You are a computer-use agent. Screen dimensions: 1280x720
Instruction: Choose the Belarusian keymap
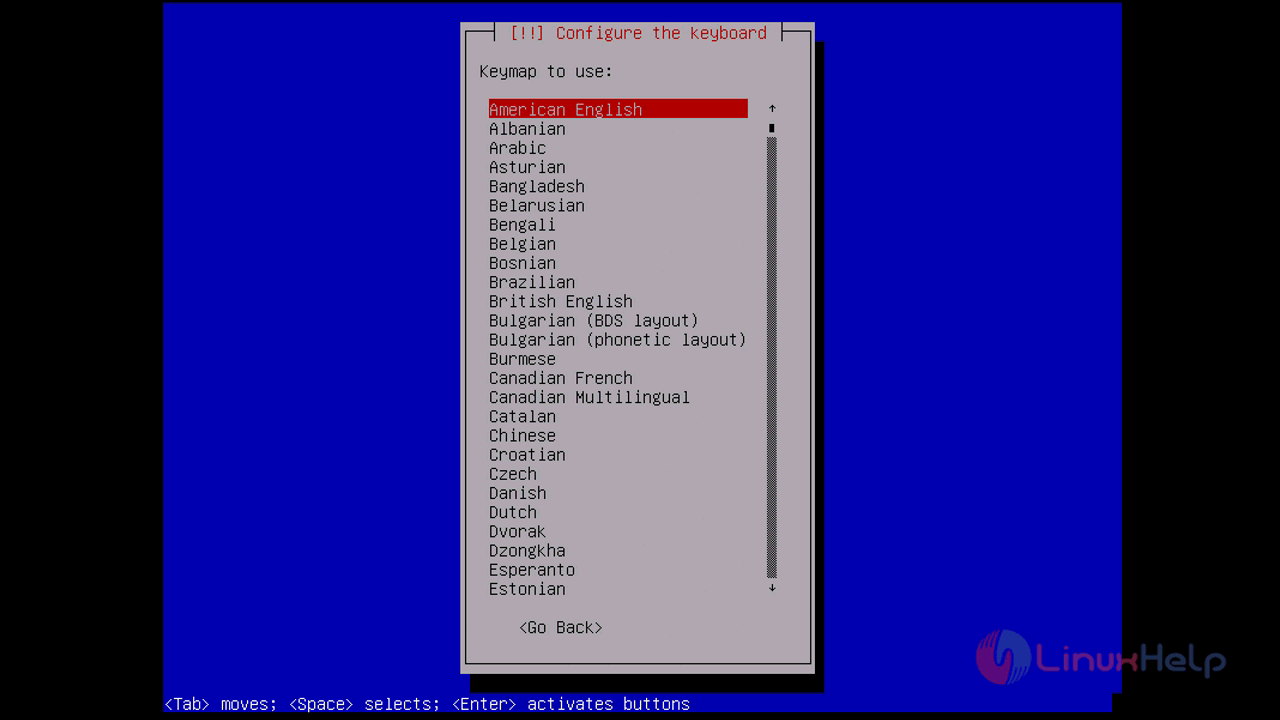click(x=537, y=205)
